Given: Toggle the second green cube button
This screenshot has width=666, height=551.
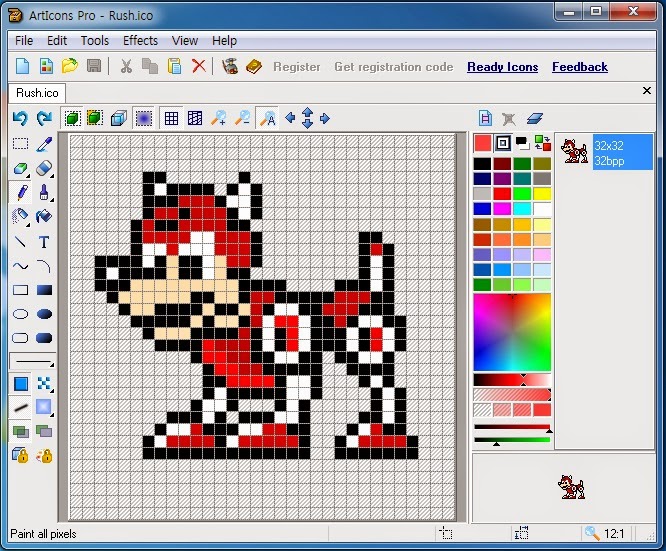Looking at the screenshot, I should pos(95,119).
